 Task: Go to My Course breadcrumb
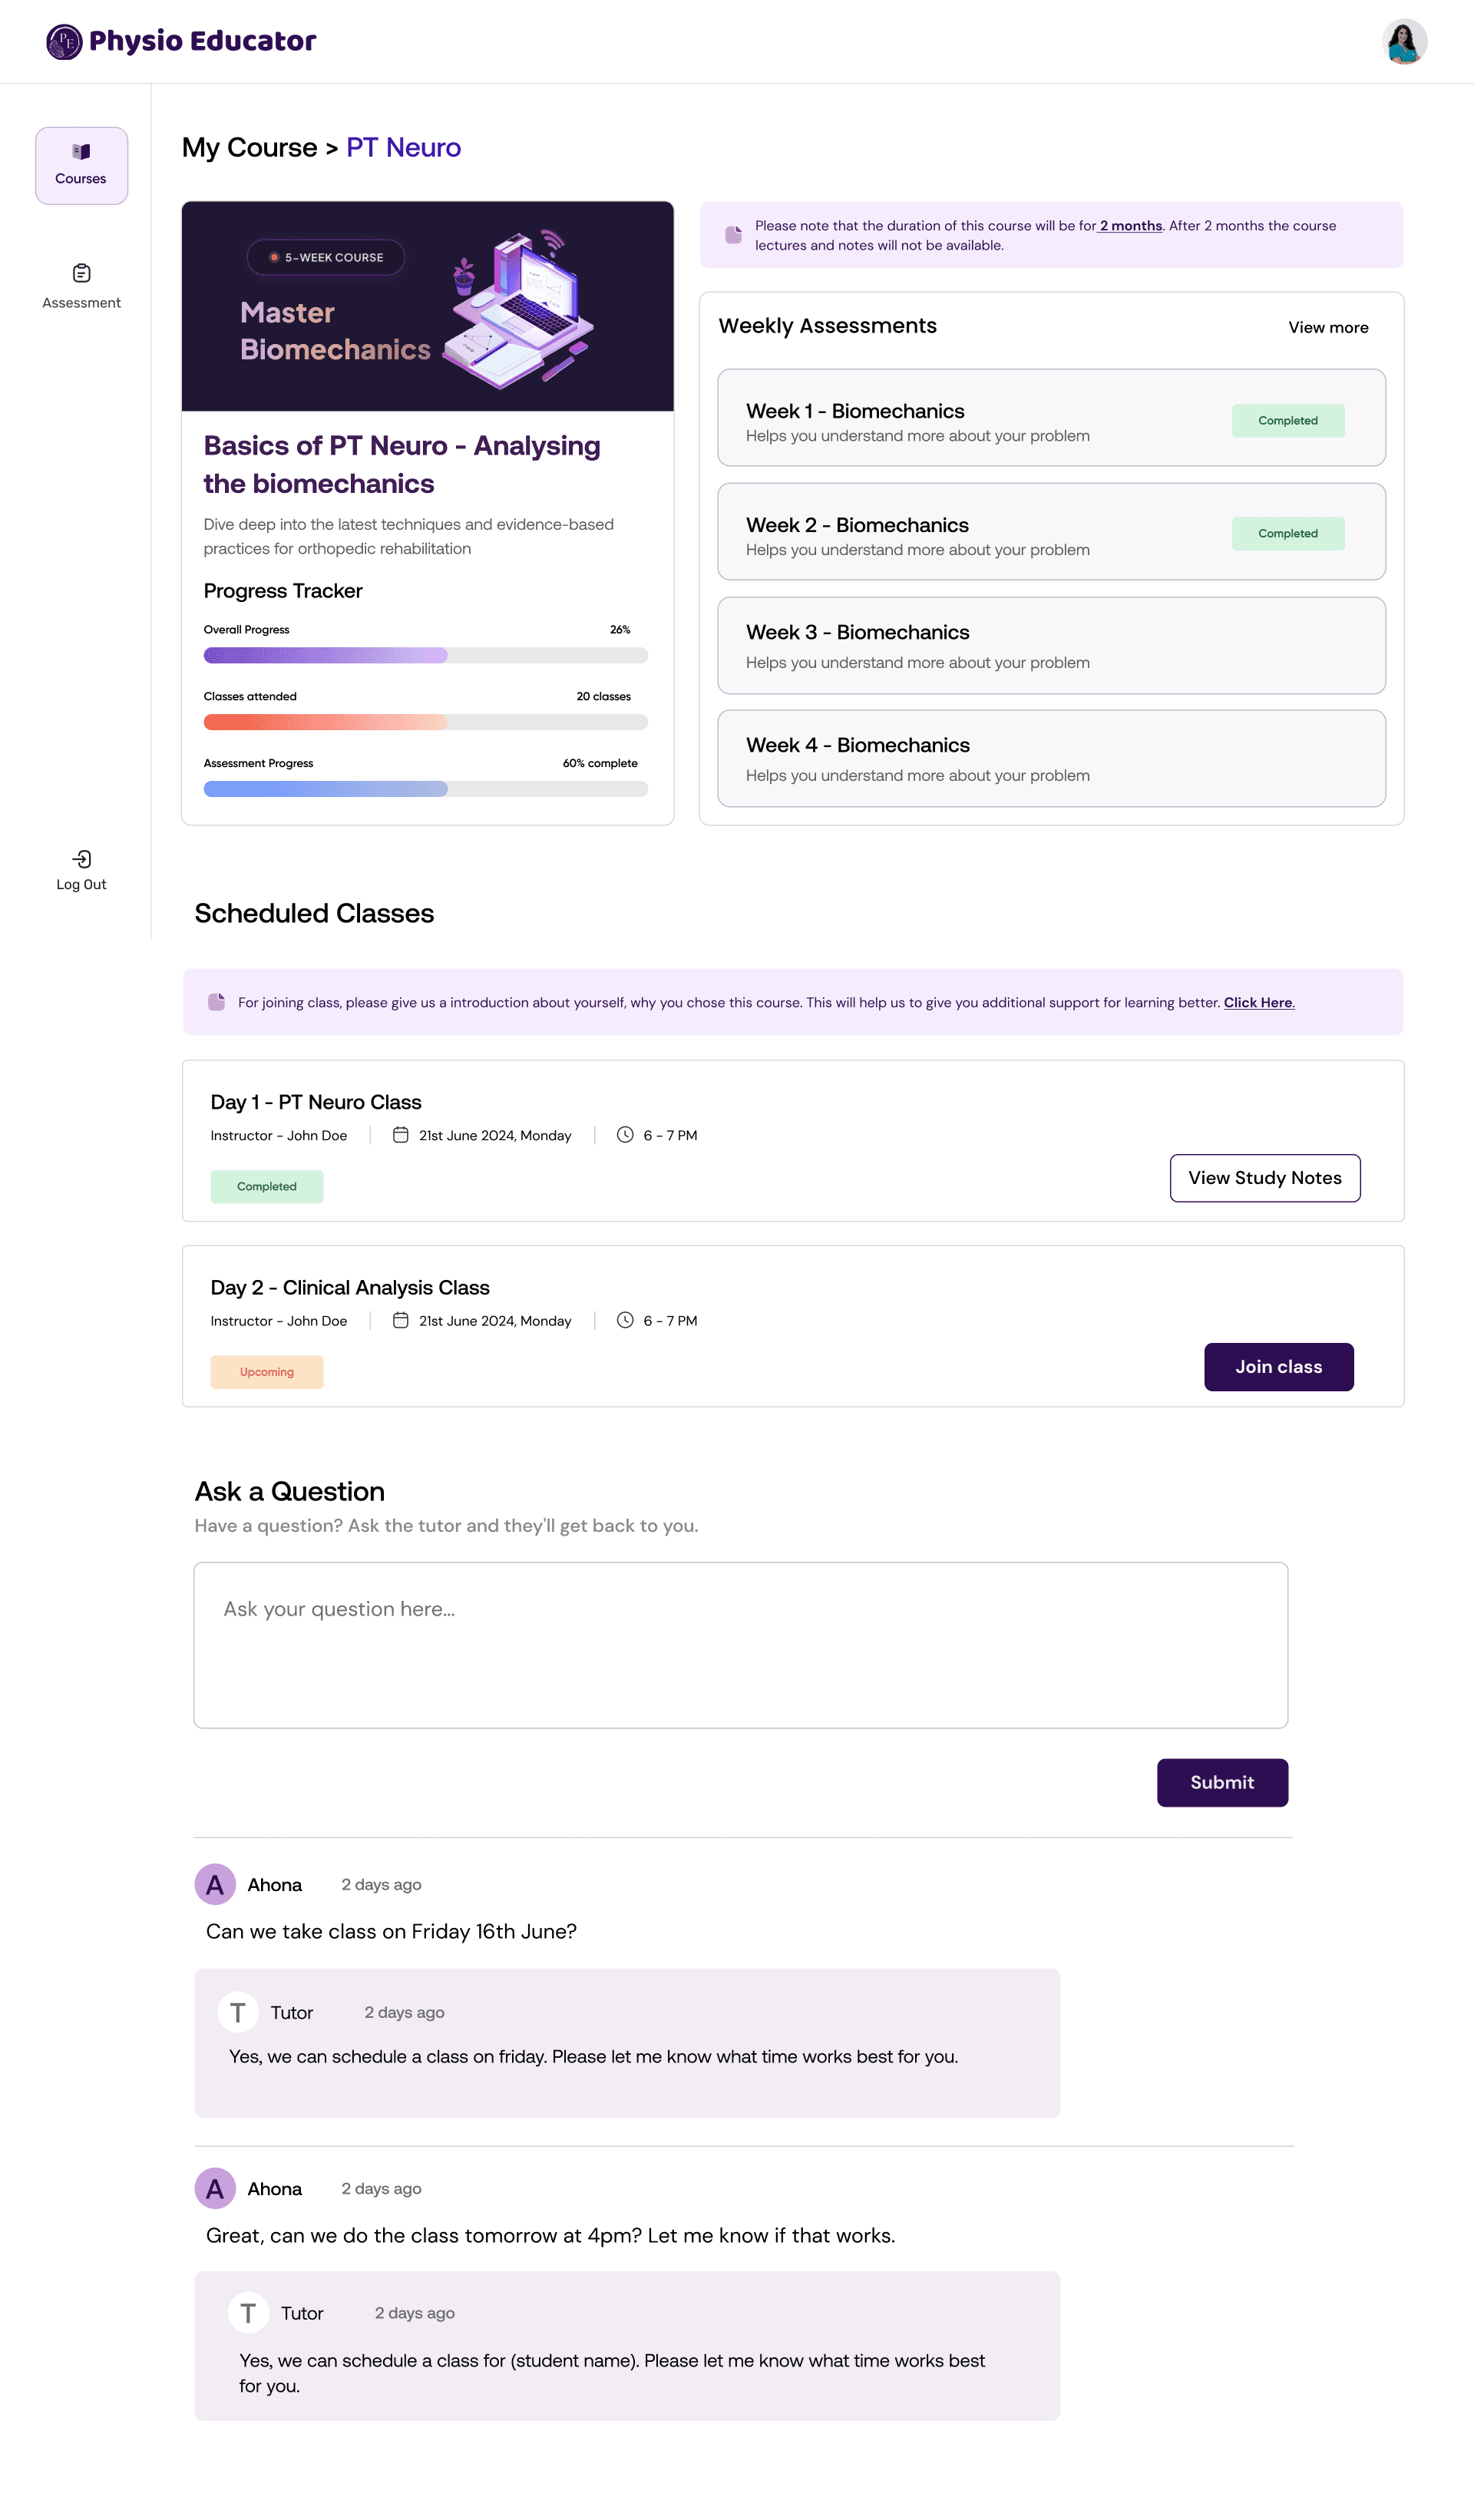click(249, 148)
